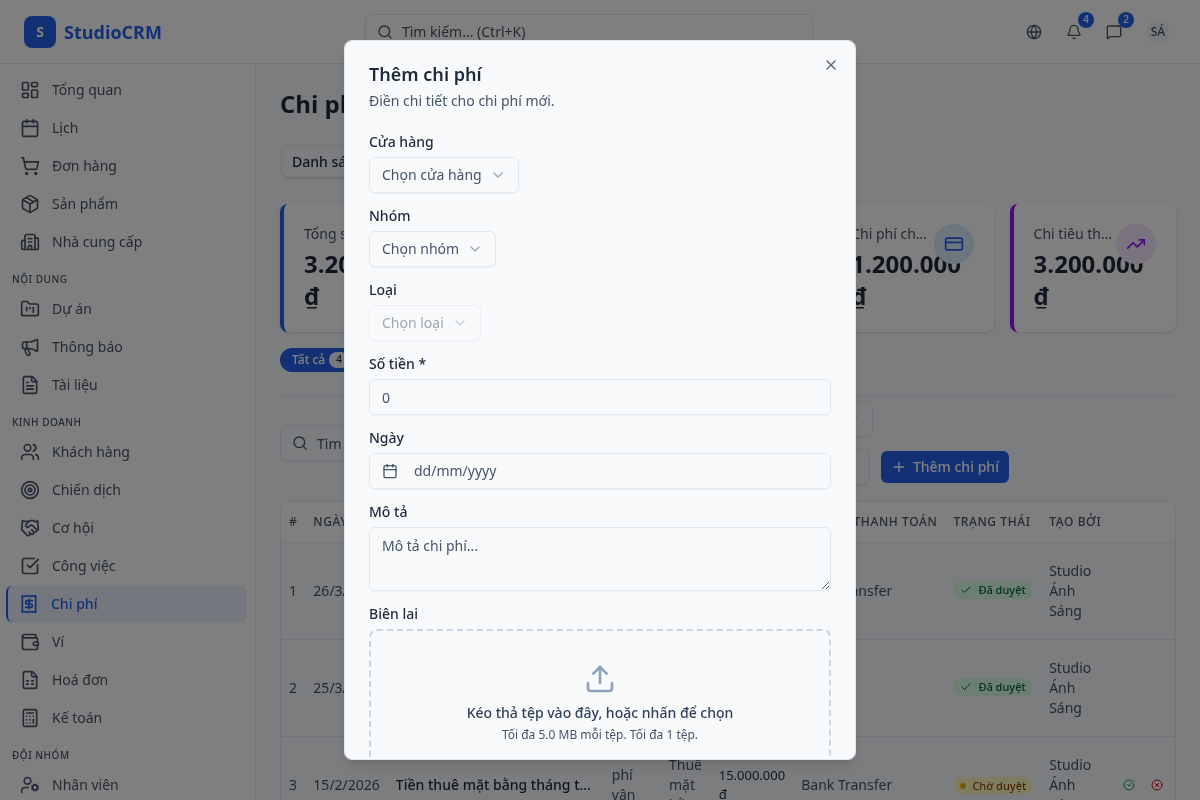Image resolution: width=1200 pixels, height=800 pixels.
Task: Click the language globe icon
Action: pyautogui.click(x=1034, y=32)
